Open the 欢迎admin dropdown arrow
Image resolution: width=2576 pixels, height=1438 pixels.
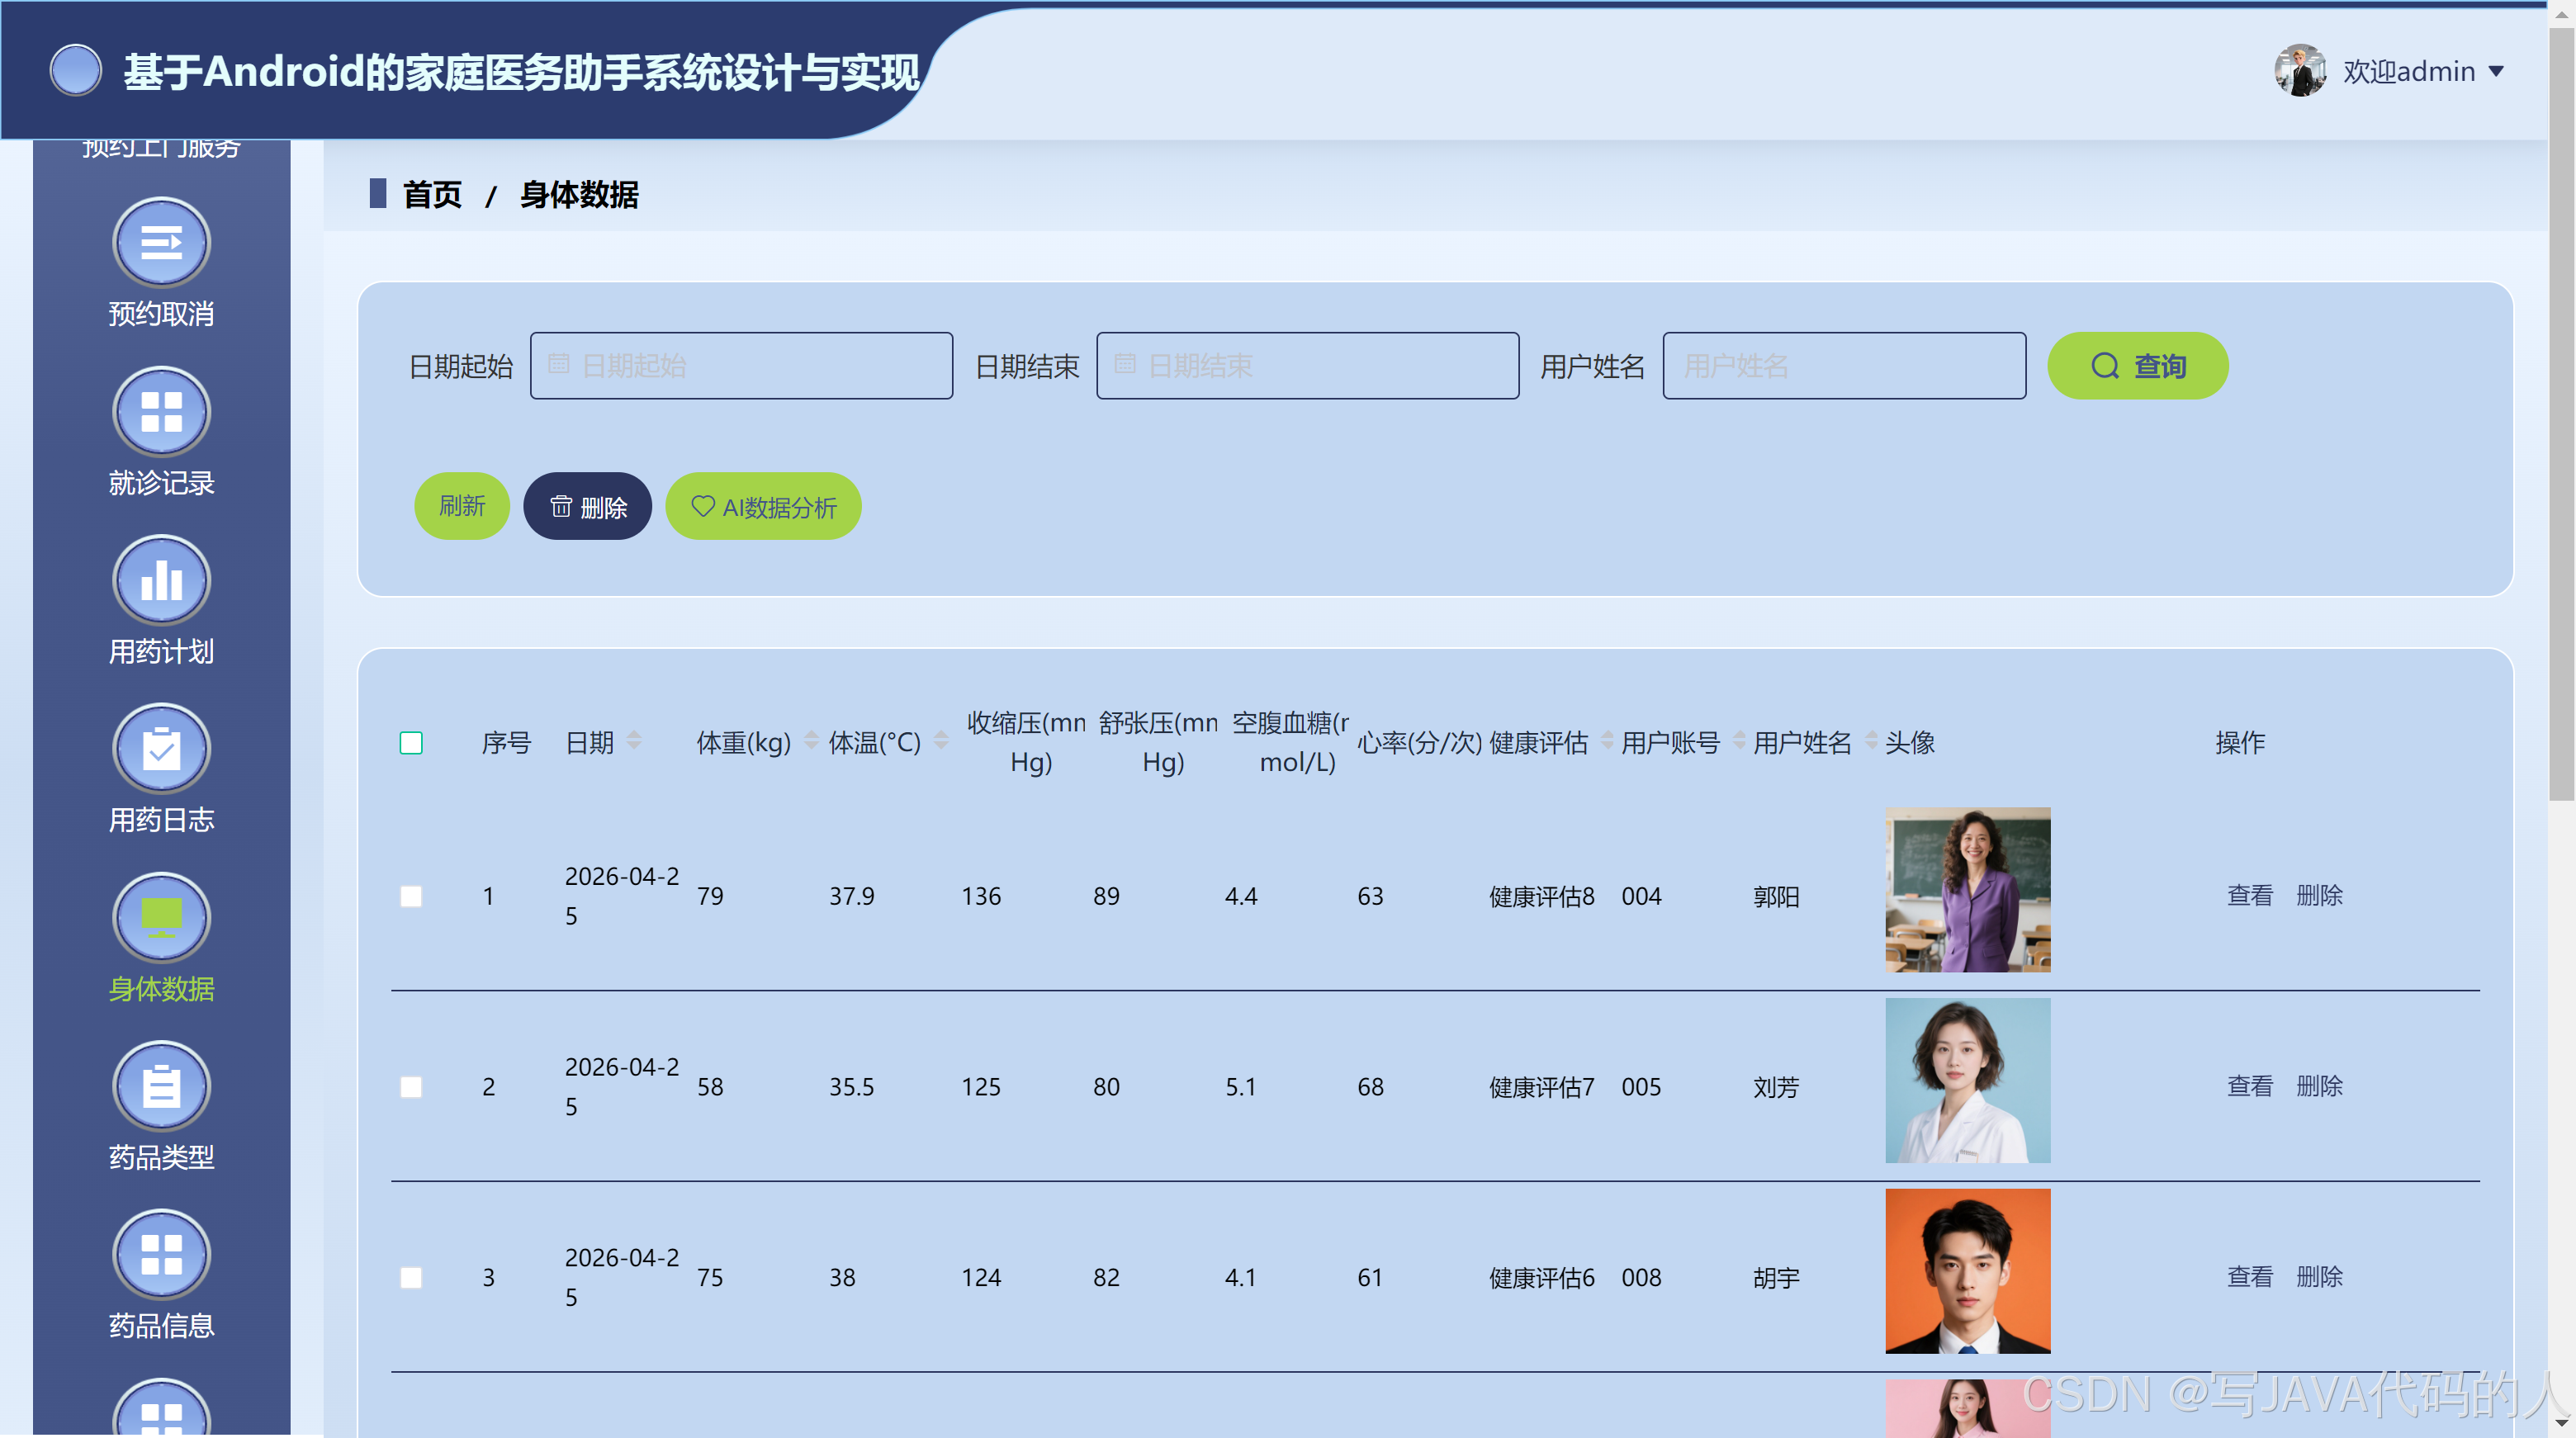click(x=2496, y=72)
